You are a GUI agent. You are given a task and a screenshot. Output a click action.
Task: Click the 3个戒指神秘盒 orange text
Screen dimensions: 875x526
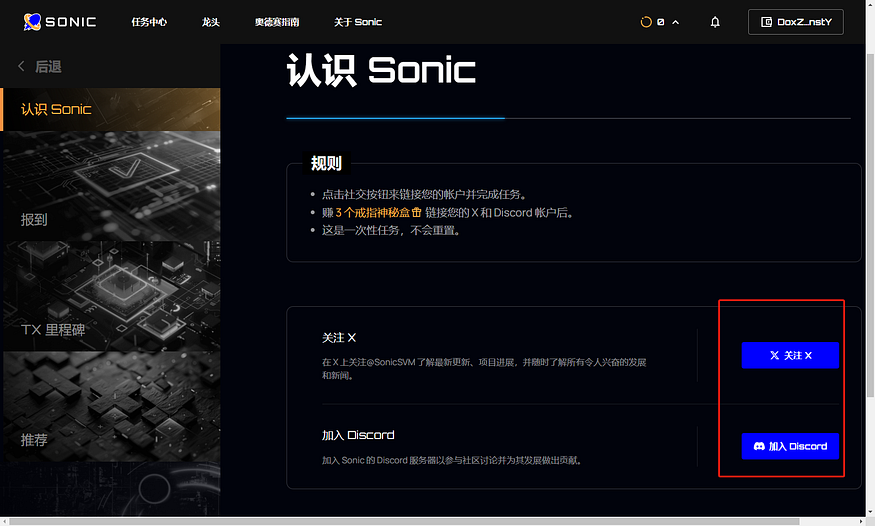tap(378, 213)
